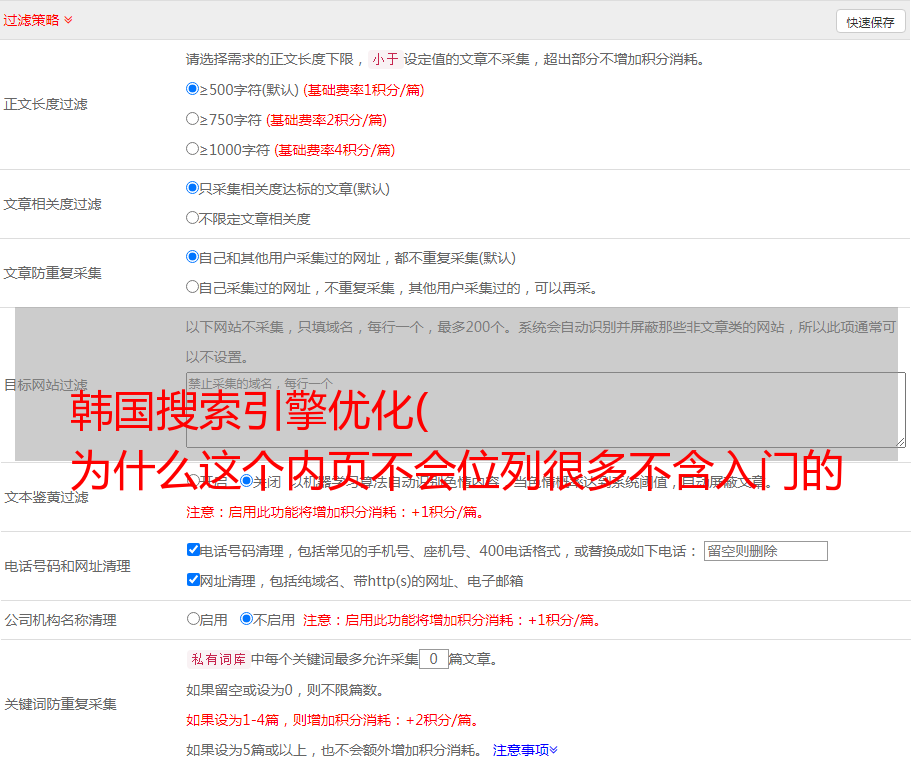Expand the 注意事项 link
Viewport: 912px width, 768px height.
point(525,750)
